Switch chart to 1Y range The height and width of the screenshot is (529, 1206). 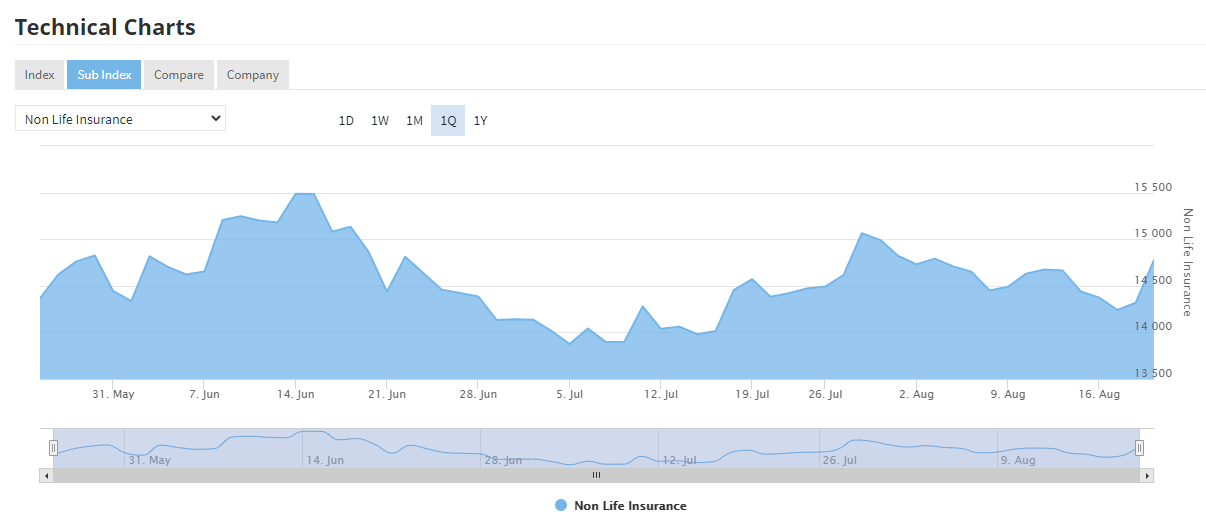coord(481,121)
